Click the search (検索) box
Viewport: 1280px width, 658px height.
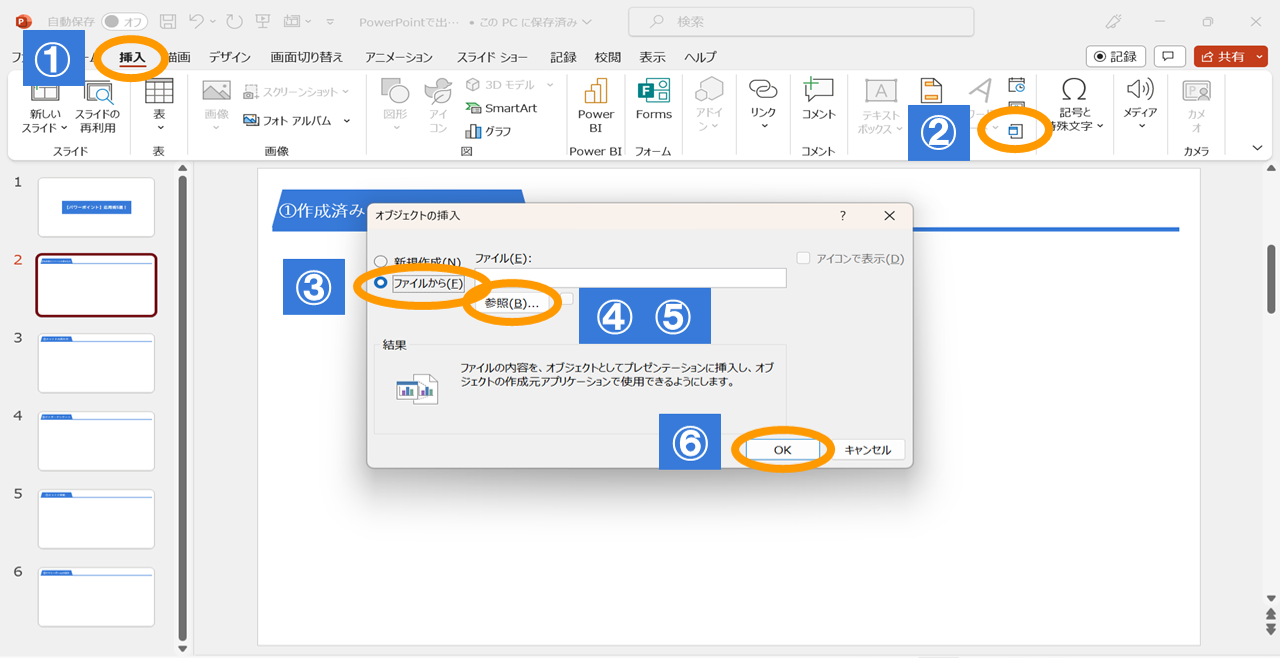801,21
